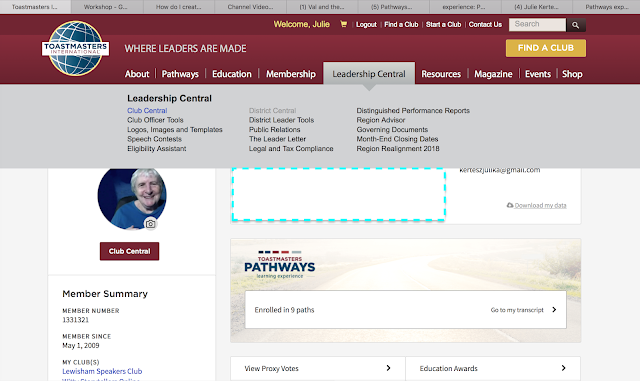This screenshot has height=381, width=640.
Task: Open the View Proxy Votes chevron
Action: pyautogui.click(x=388, y=368)
